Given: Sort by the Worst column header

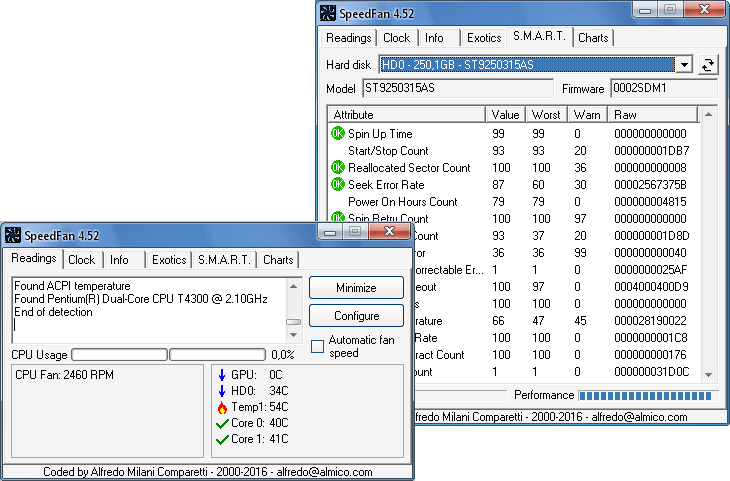Looking at the screenshot, I should 546,115.
